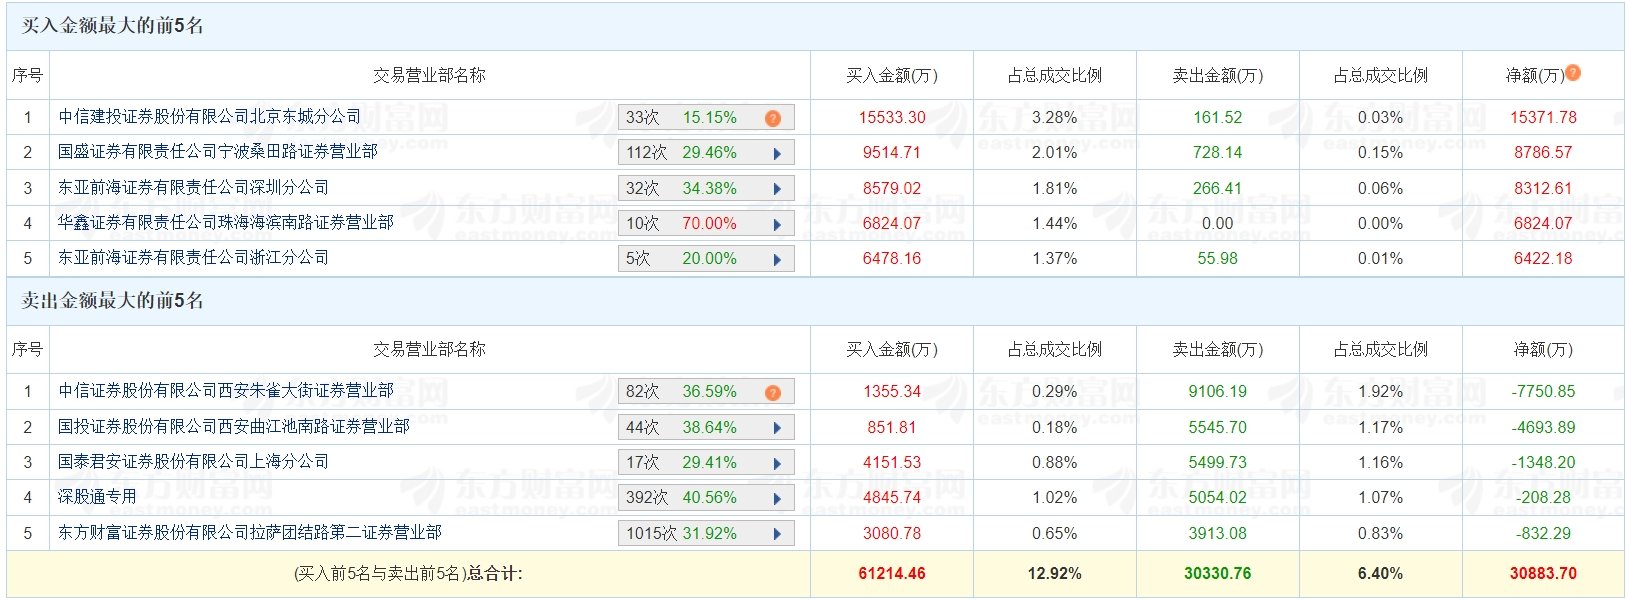Click the 82次 36.59% stats box

pos(706,392)
